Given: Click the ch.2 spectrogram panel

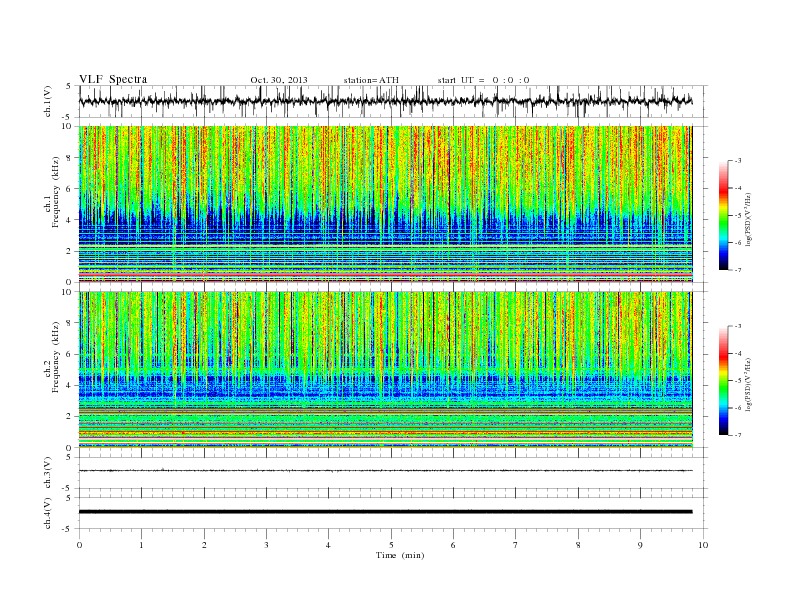Looking at the screenshot, I should click(385, 369).
